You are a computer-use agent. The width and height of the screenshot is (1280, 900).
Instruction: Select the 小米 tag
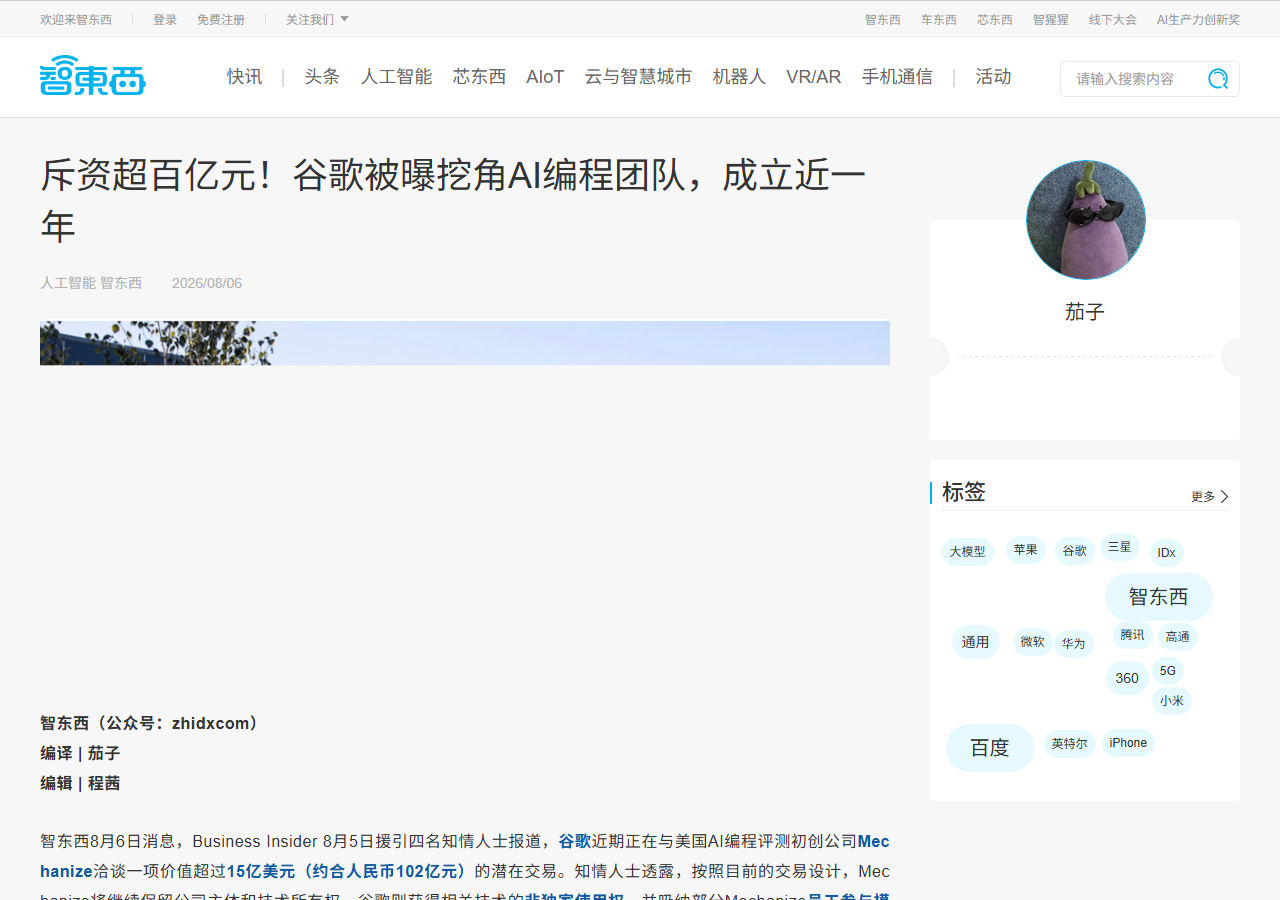tap(1171, 701)
